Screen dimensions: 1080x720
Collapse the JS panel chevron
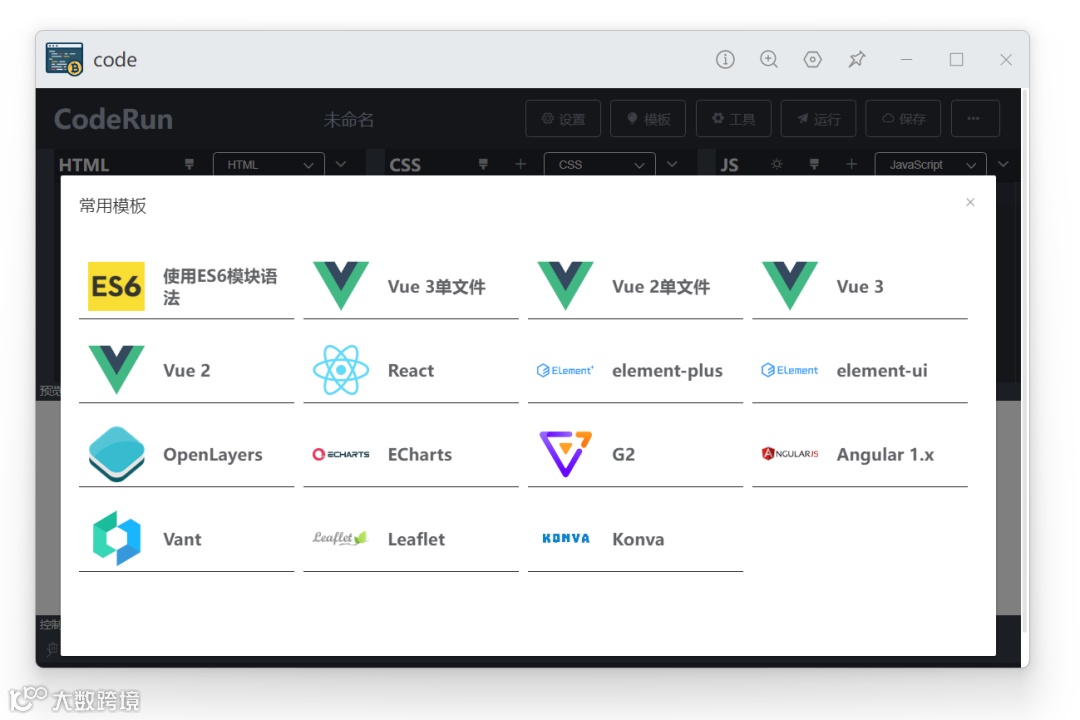point(1004,164)
